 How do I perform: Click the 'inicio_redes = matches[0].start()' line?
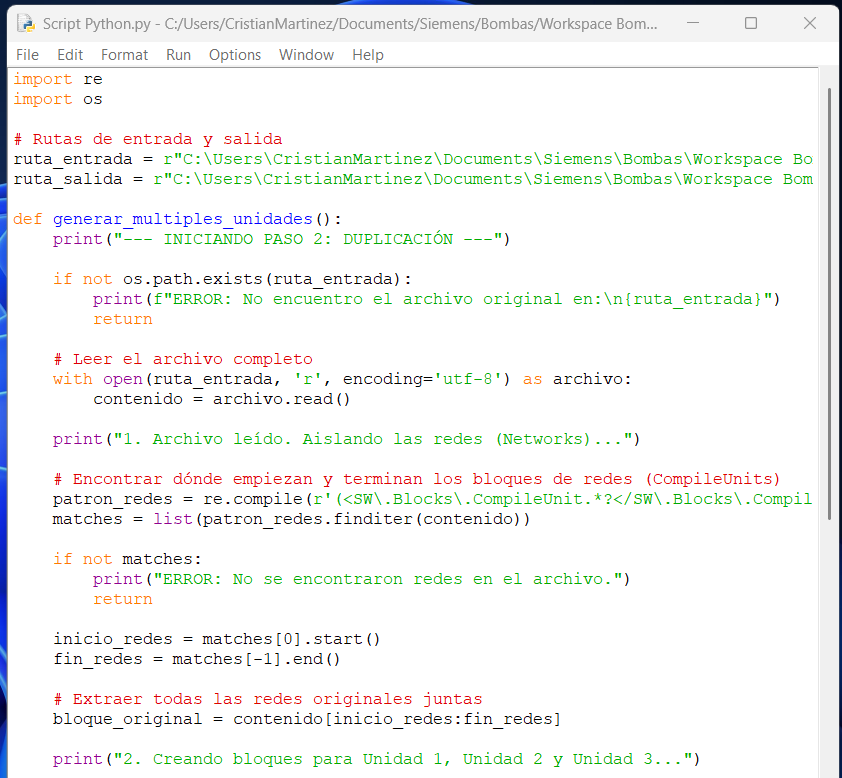tap(216, 639)
